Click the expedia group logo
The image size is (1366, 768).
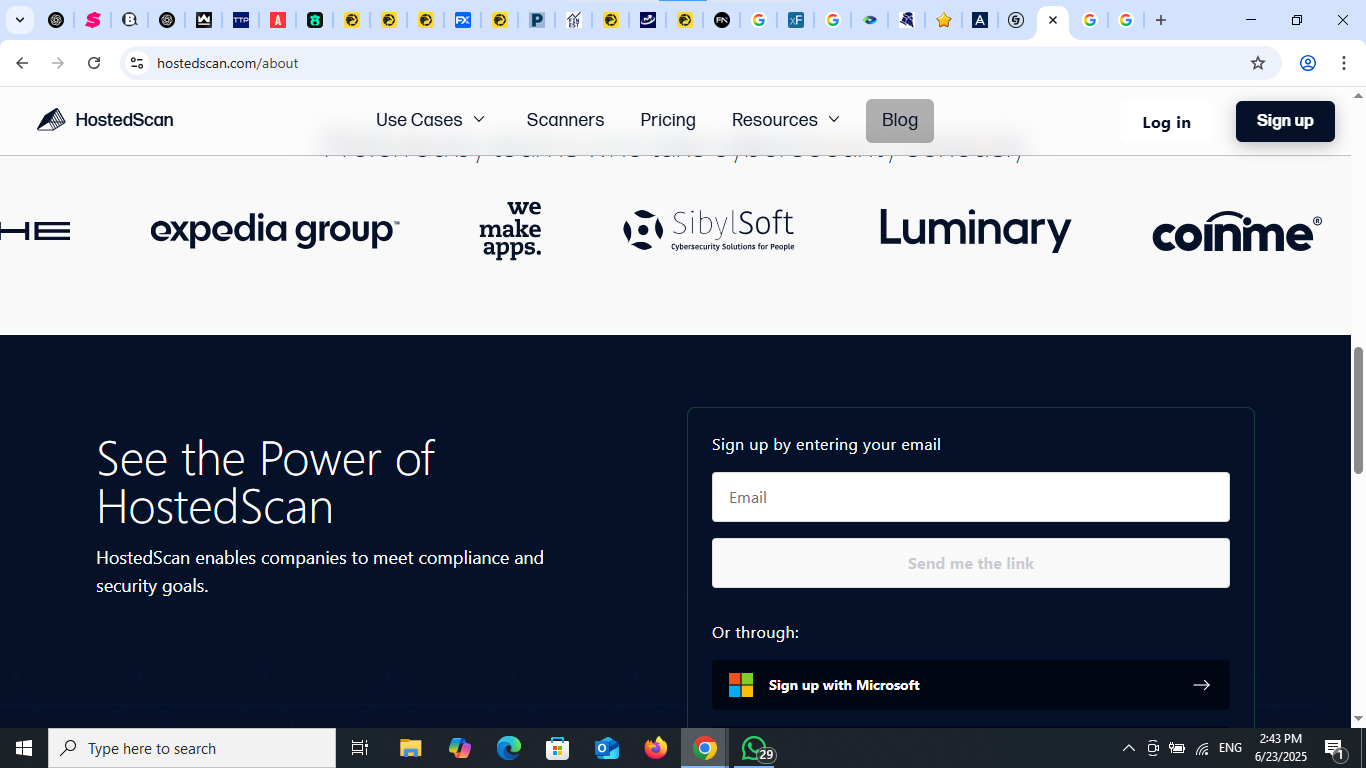pos(275,231)
